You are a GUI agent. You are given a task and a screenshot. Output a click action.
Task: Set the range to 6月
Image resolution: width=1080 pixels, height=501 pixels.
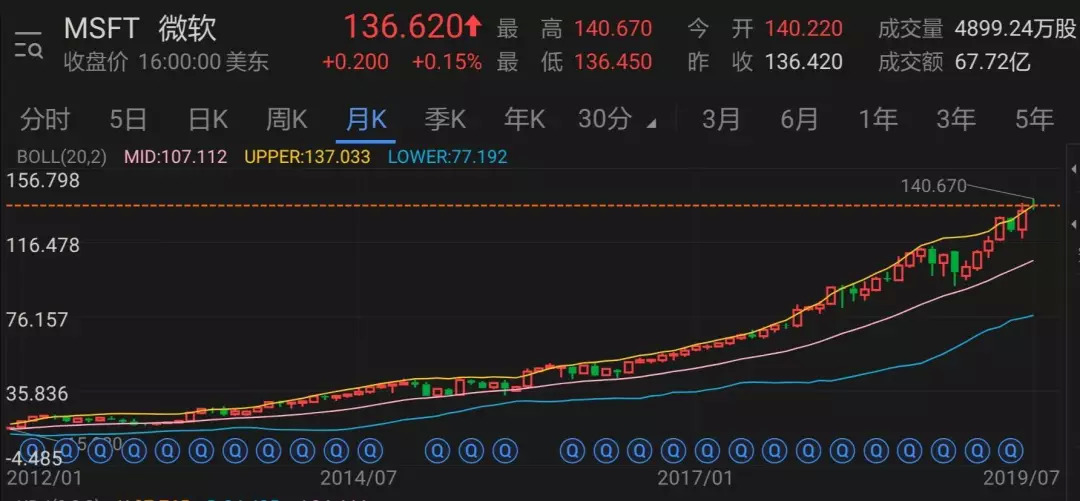(800, 120)
